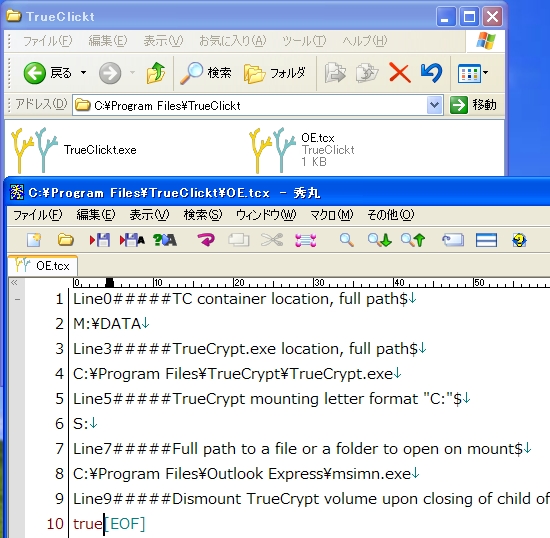The image size is (550, 538).
Task: Toggle the Folders (フォルダ) pane button
Action: 275,73
